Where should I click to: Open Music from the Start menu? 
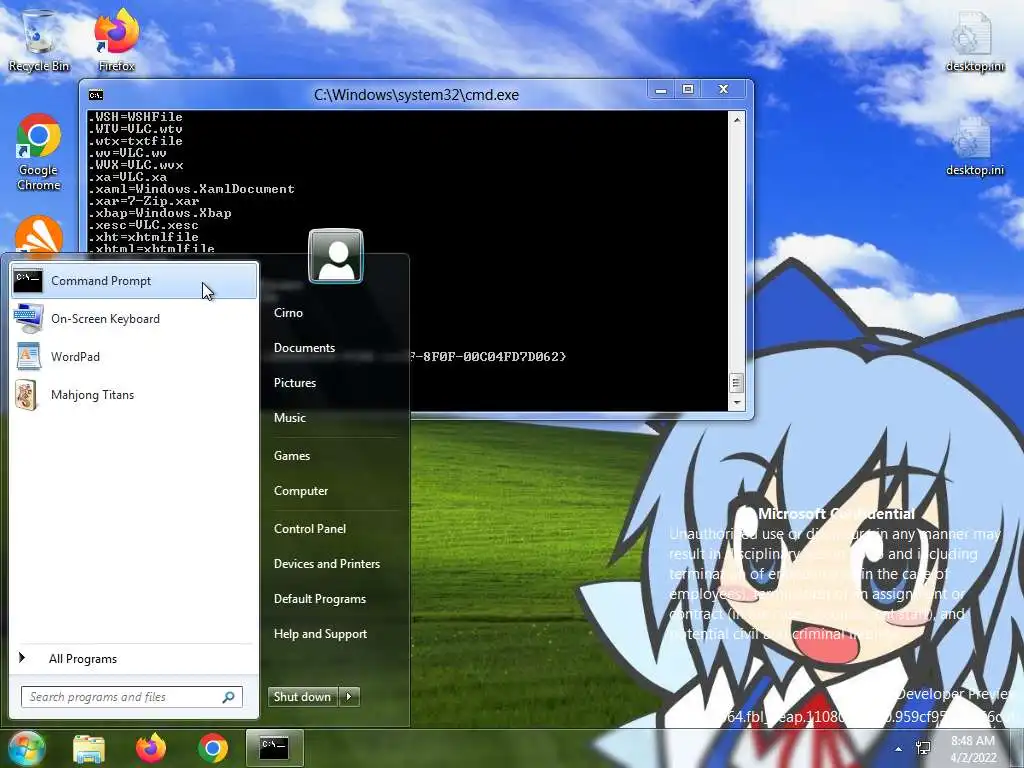tap(290, 418)
